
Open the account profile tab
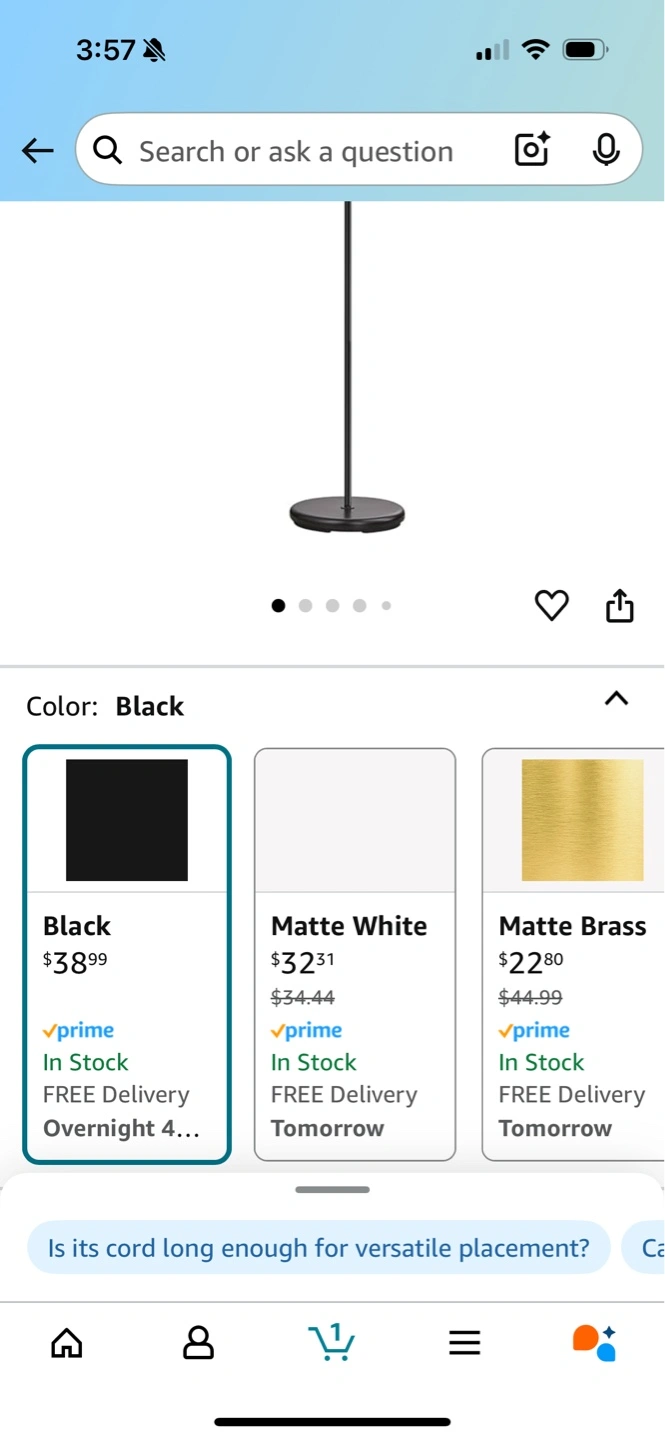198,1343
